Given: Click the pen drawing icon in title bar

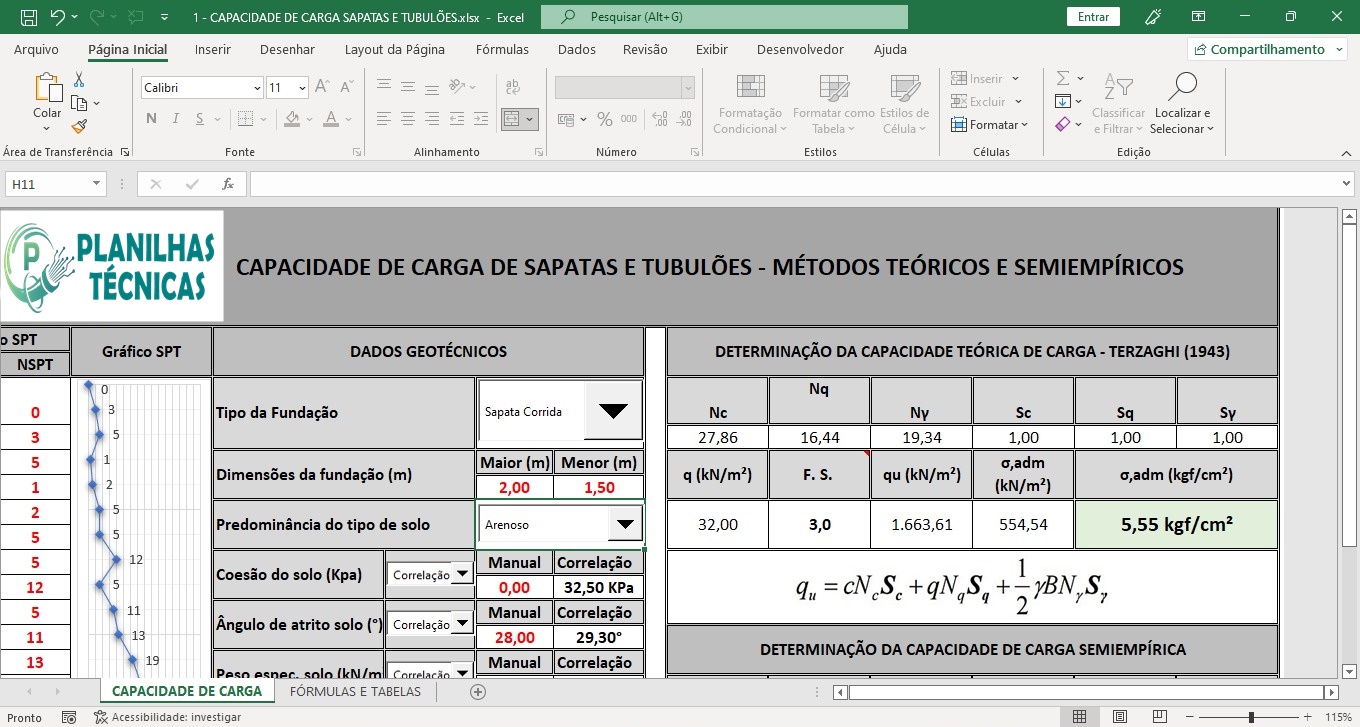Looking at the screenshot, I should pyautogui.click(x=1153, y=17).
